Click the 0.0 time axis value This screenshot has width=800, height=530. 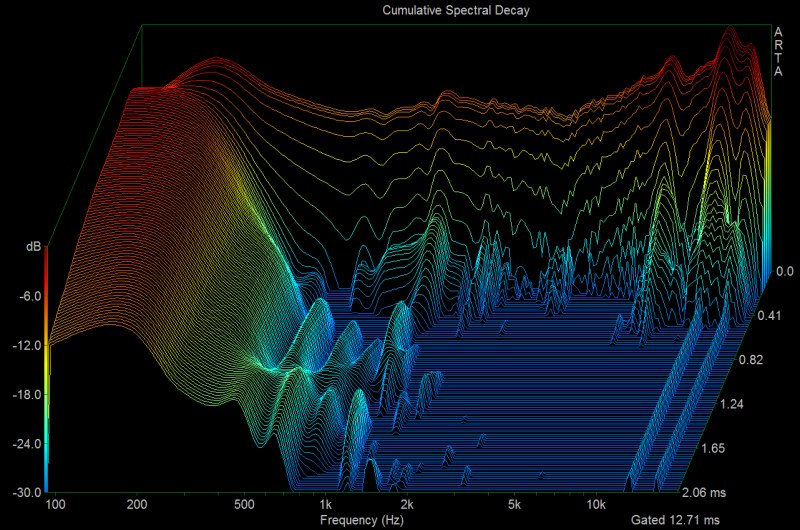point(784,271)
